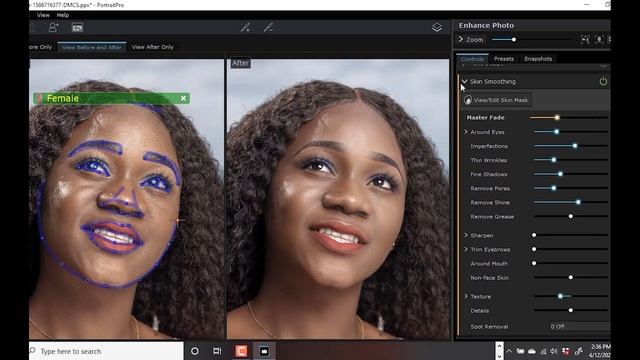This screenshot has height=360, width=640.
Task: Click the Remove Pores slider handle
Action: click(x=554, y=188)
